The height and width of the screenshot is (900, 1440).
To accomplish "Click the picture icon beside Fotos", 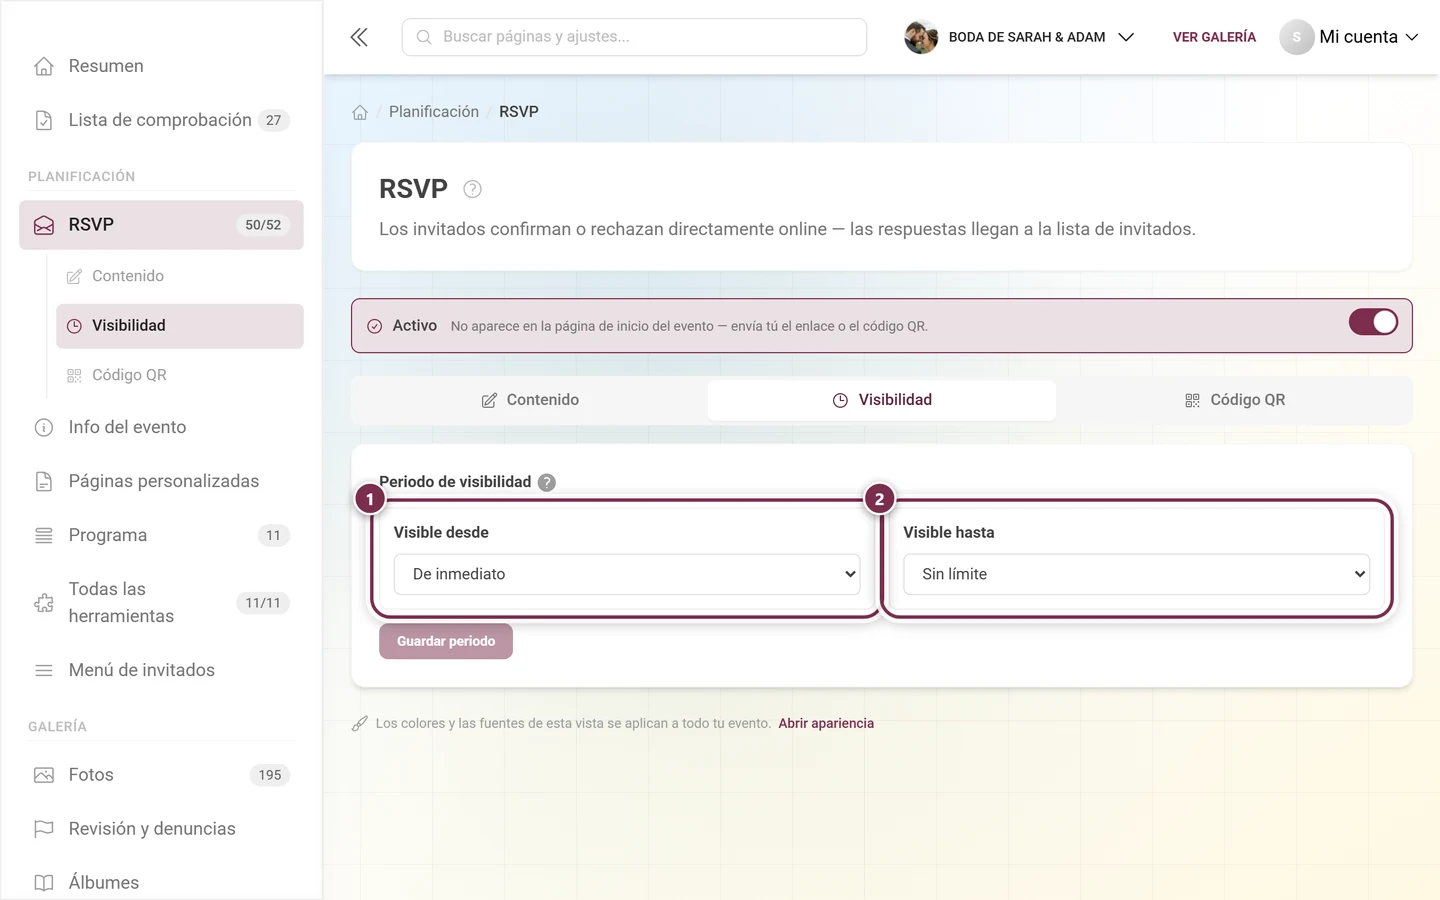I will [44, 775].
